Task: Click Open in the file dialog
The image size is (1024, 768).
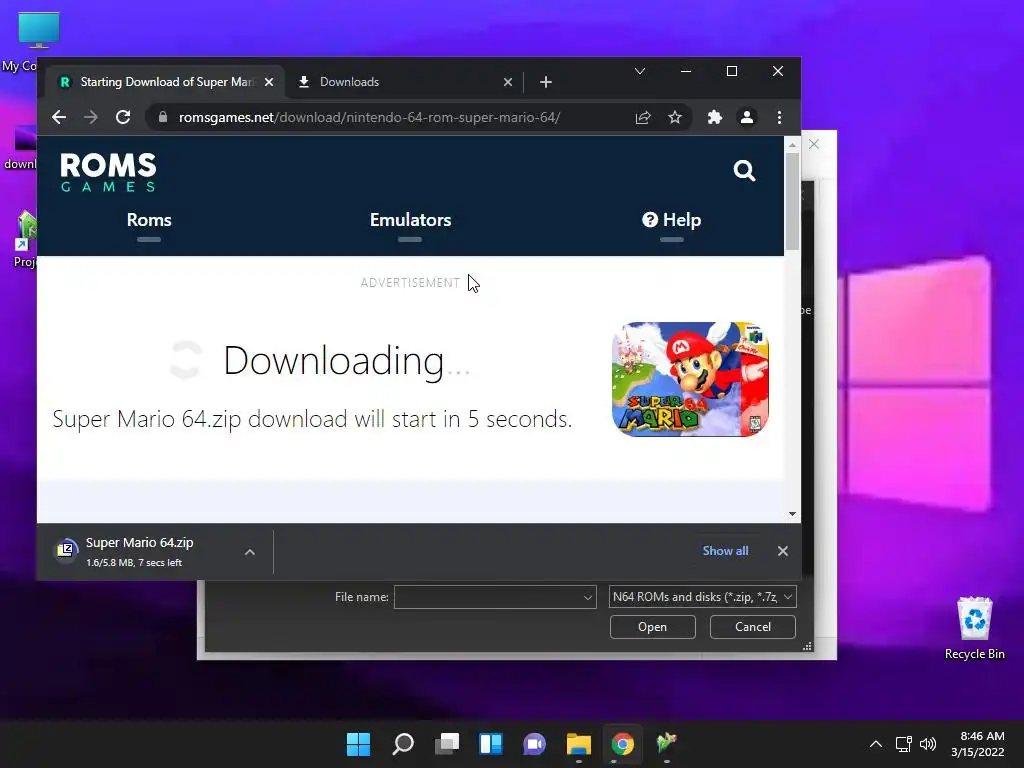Action: (652, 627)
